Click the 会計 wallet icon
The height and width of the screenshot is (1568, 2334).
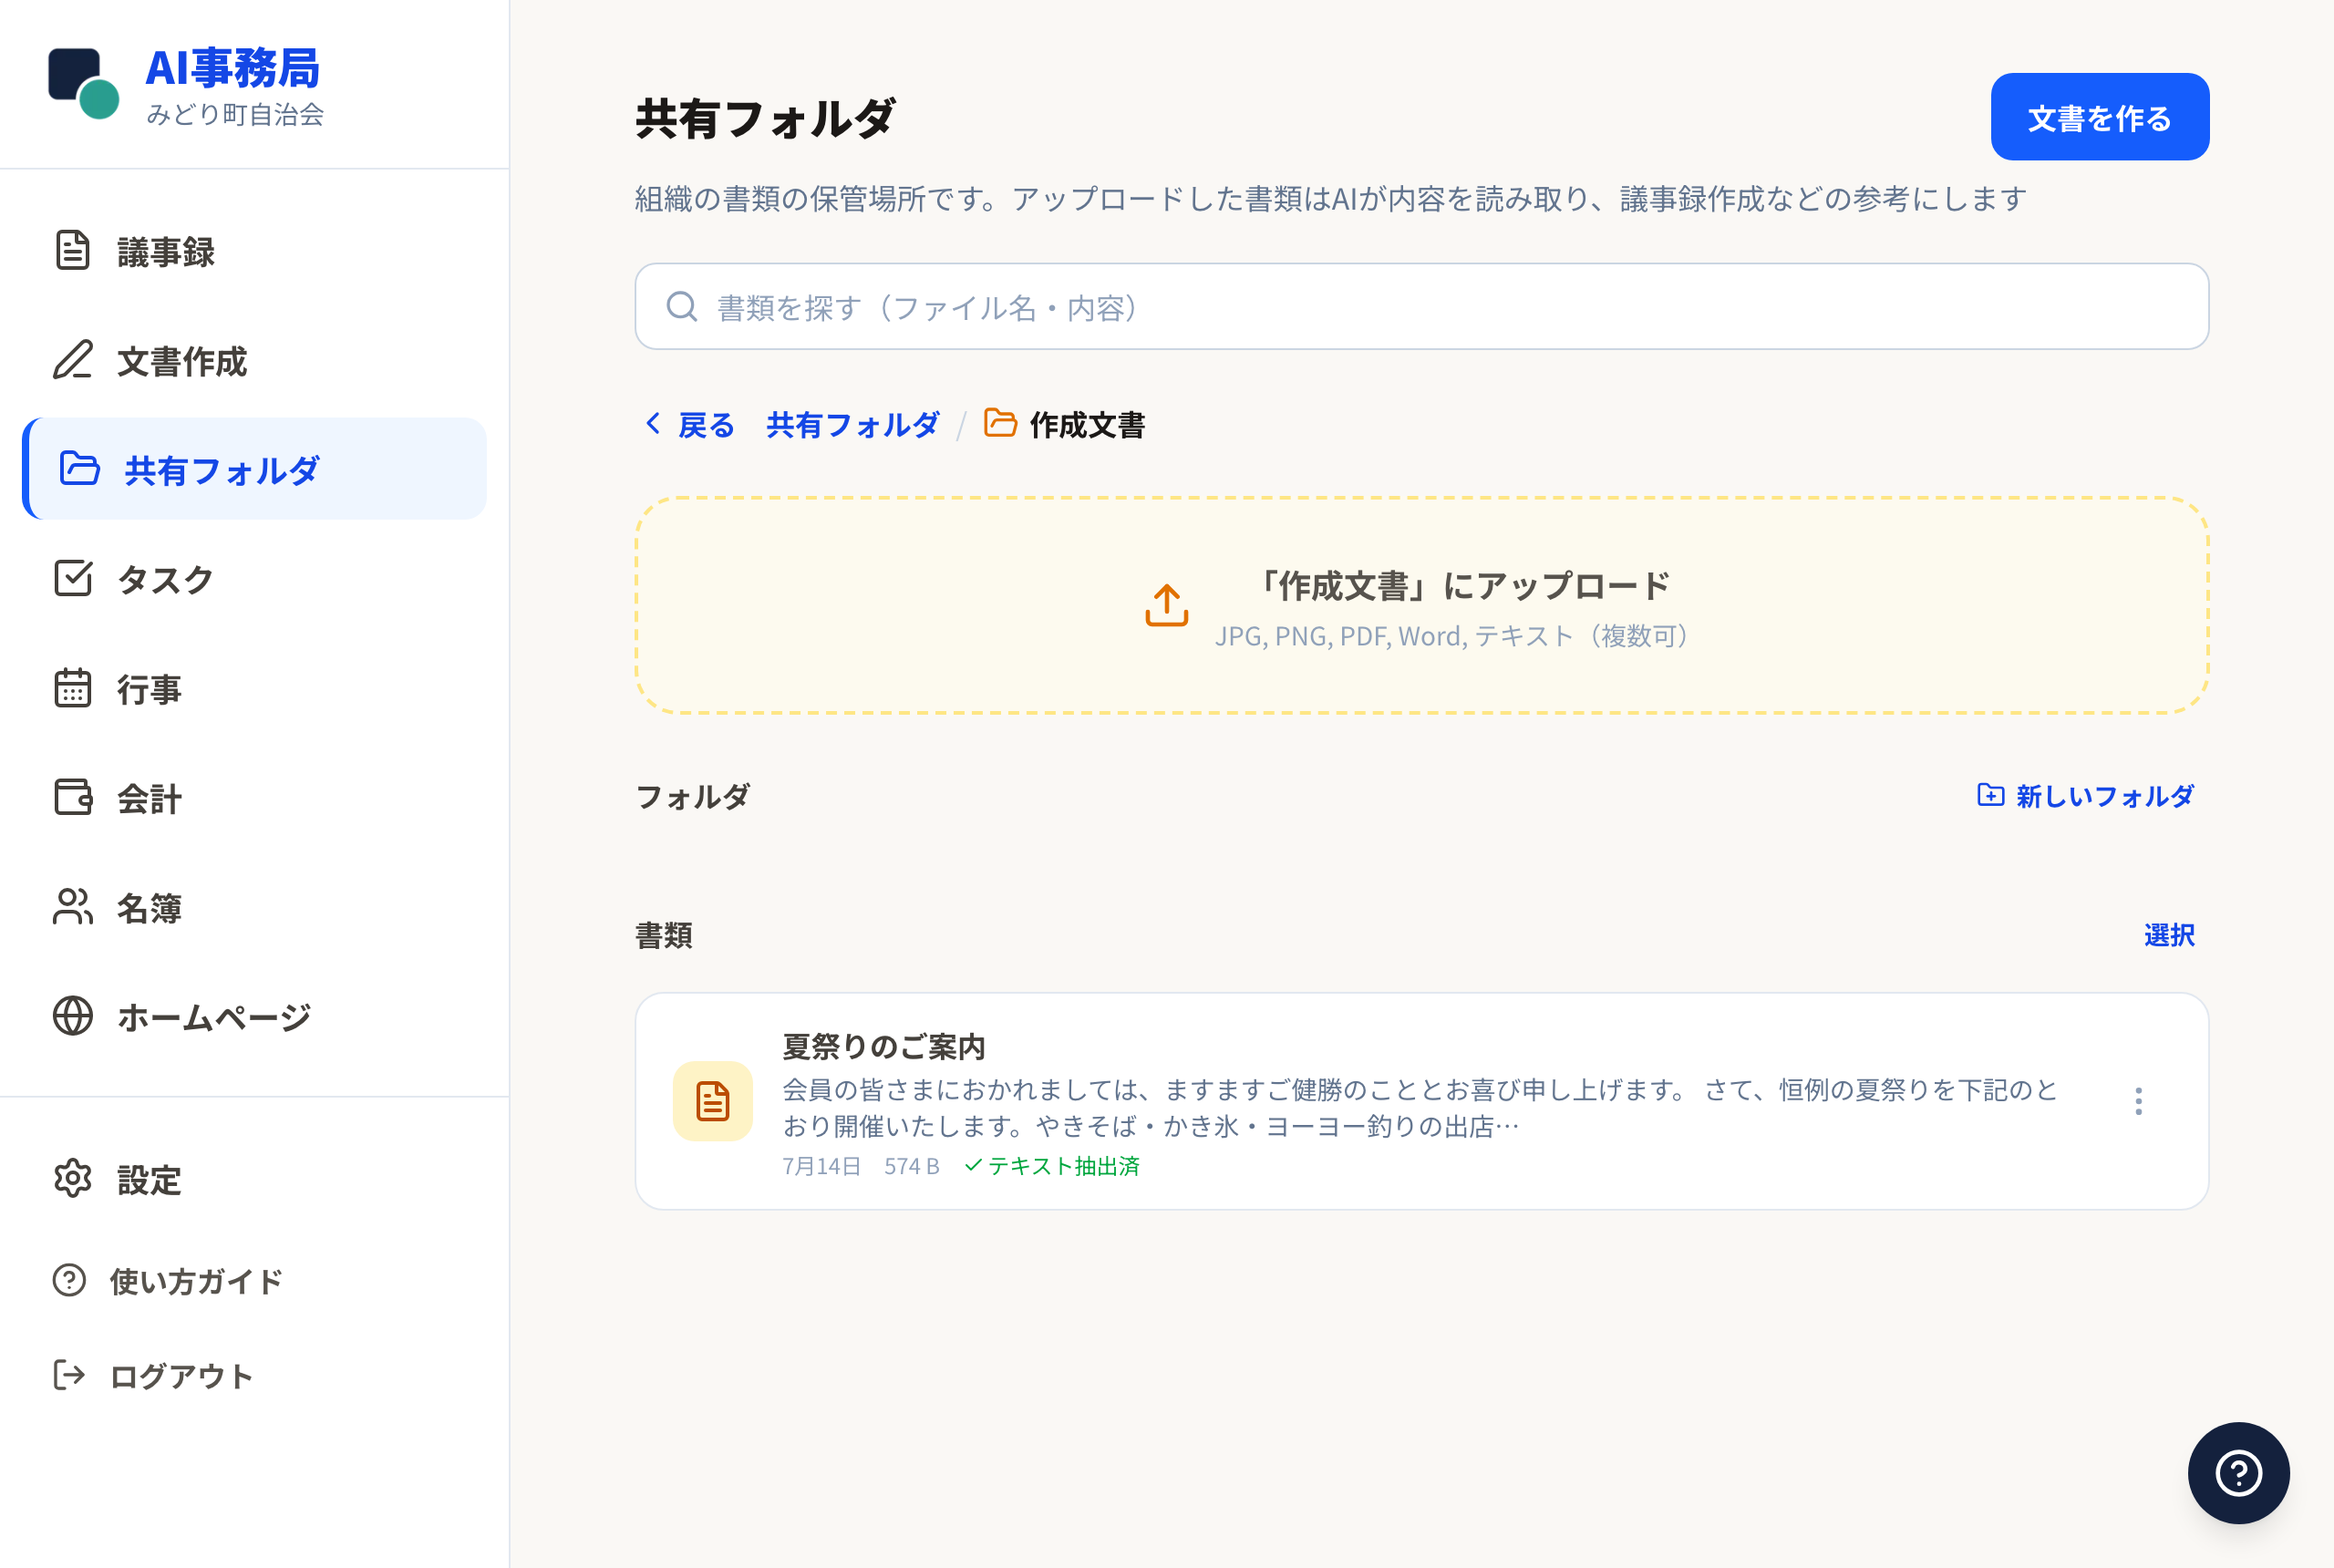73,797
